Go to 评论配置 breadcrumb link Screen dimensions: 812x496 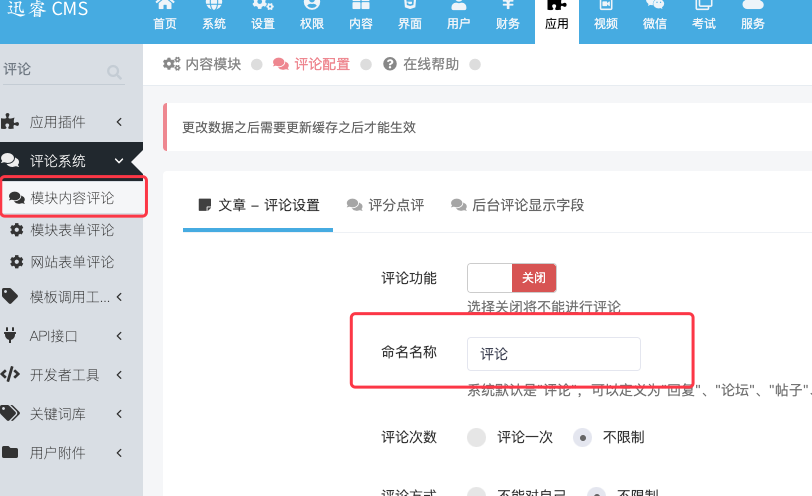point(322,64)
